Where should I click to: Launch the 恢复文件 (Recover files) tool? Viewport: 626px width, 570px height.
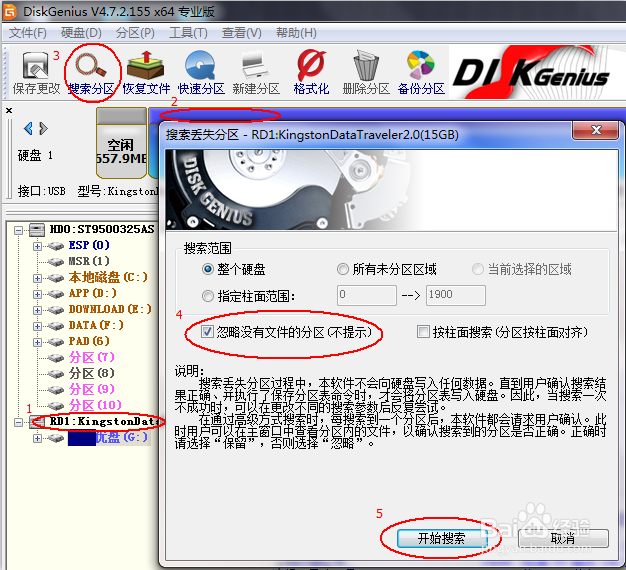tap(146, 73)
